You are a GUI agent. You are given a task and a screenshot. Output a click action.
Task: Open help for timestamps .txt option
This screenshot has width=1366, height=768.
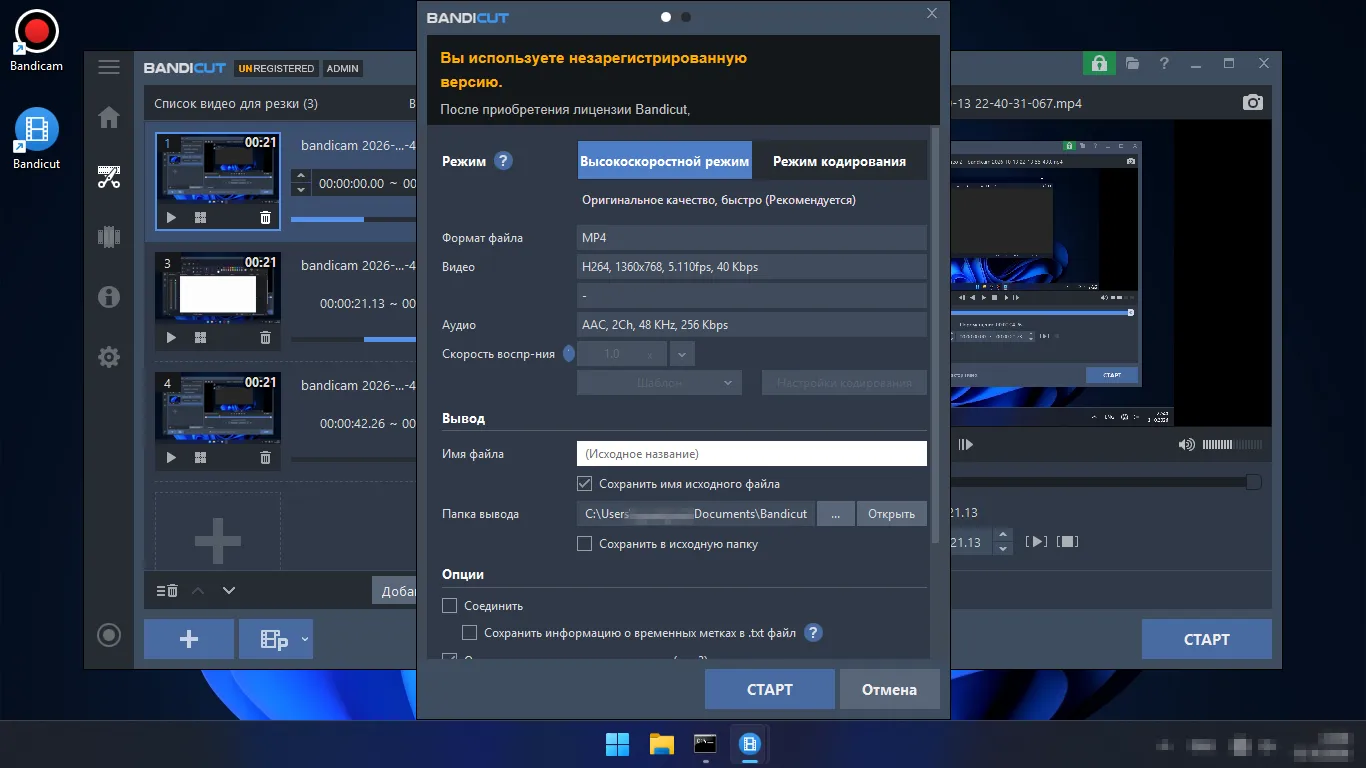(813, 633)
